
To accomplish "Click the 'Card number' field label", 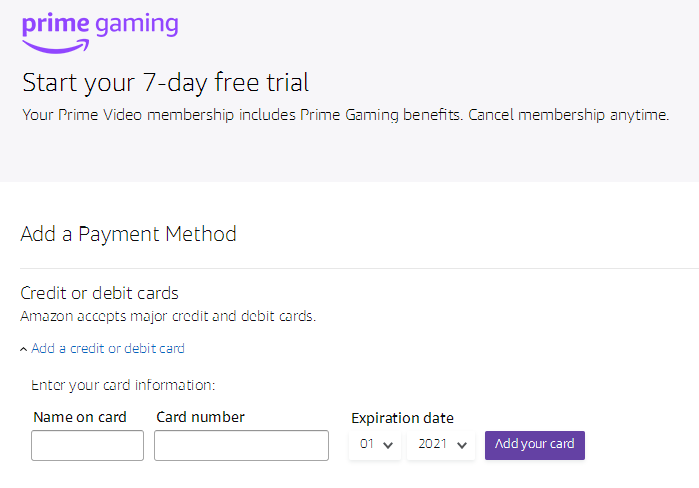I will (200, 417).
